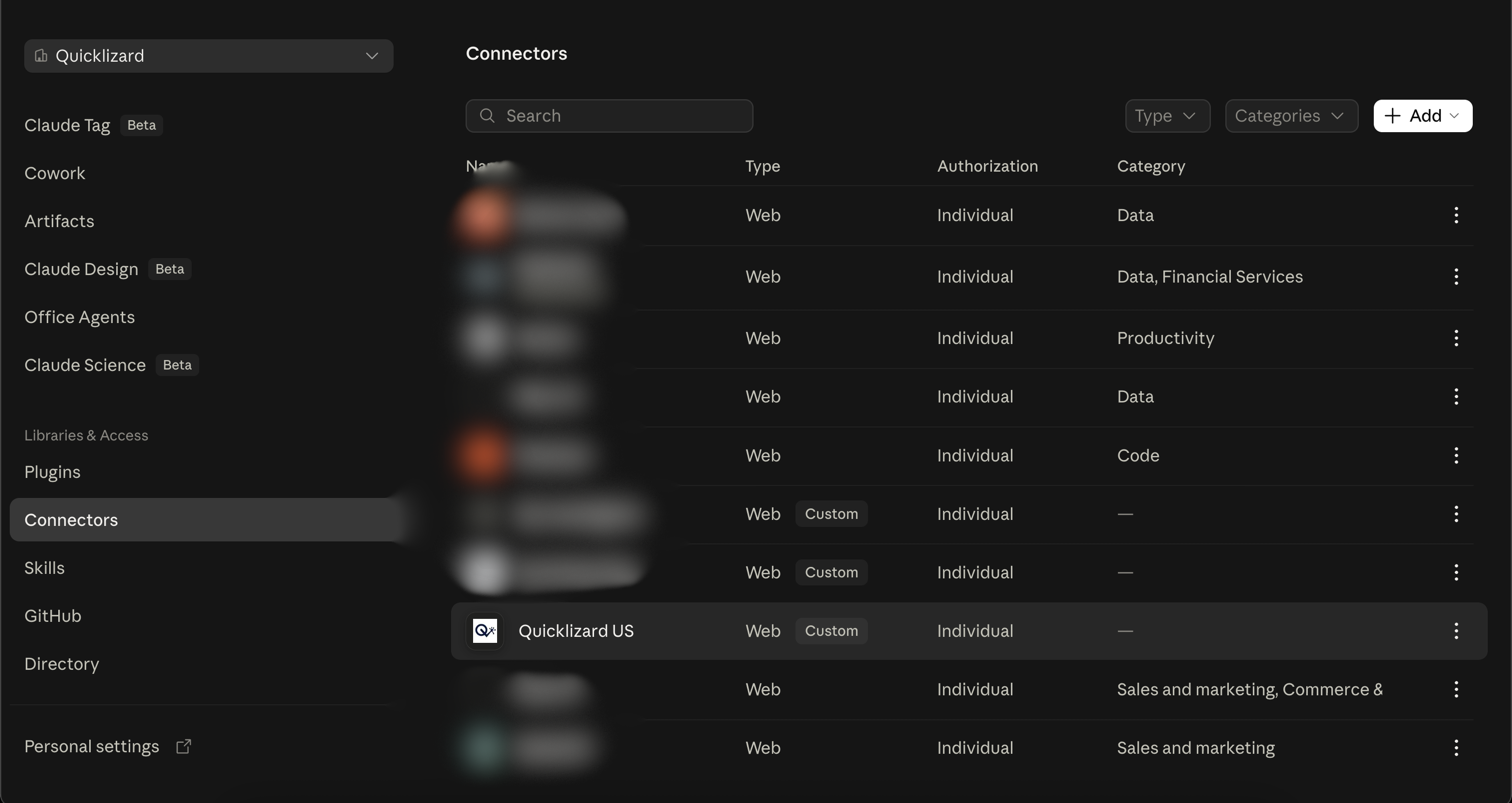Viewport: 1512px width, 803px height.
Task: Click the Custom badge in Quicklizard US row
Action: (831, 631)
